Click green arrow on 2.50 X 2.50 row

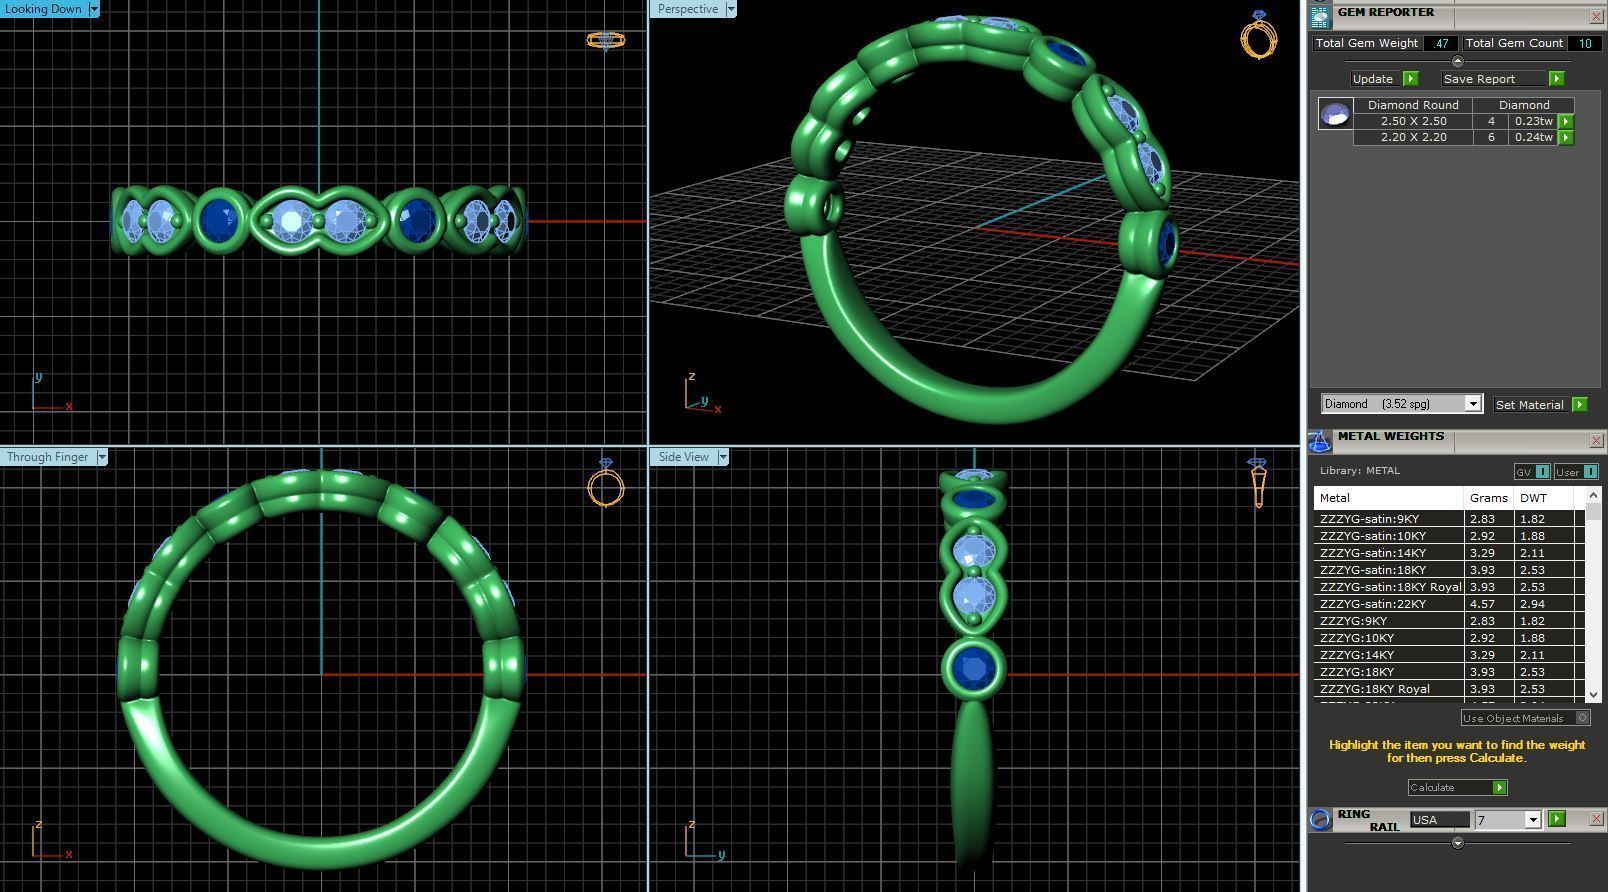[1566, 121]
